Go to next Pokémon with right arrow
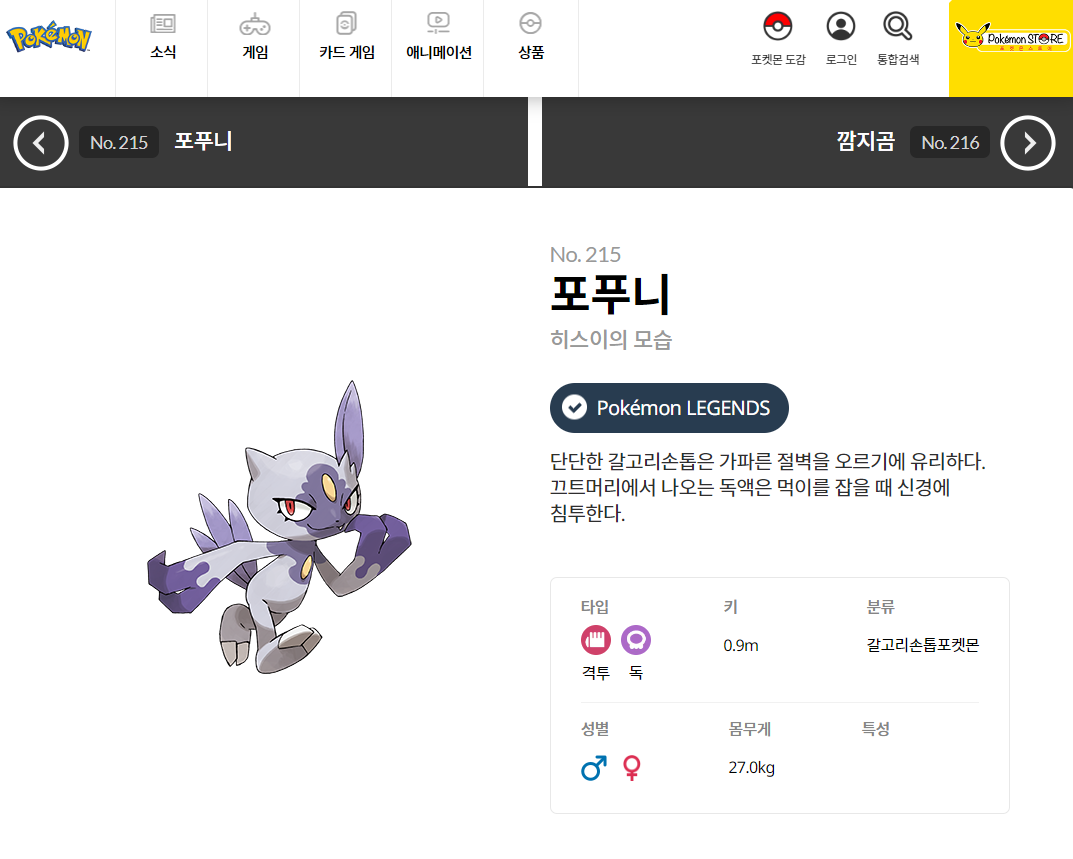1073x859 pixels. 1028,142
